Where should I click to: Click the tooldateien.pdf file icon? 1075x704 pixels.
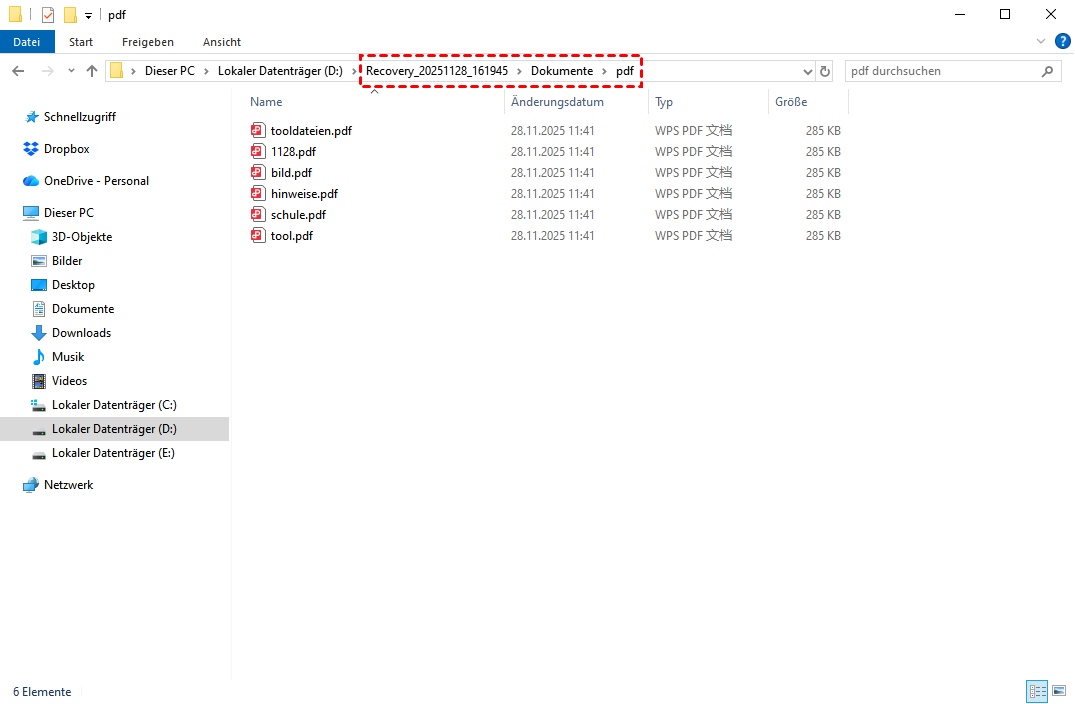258,131
